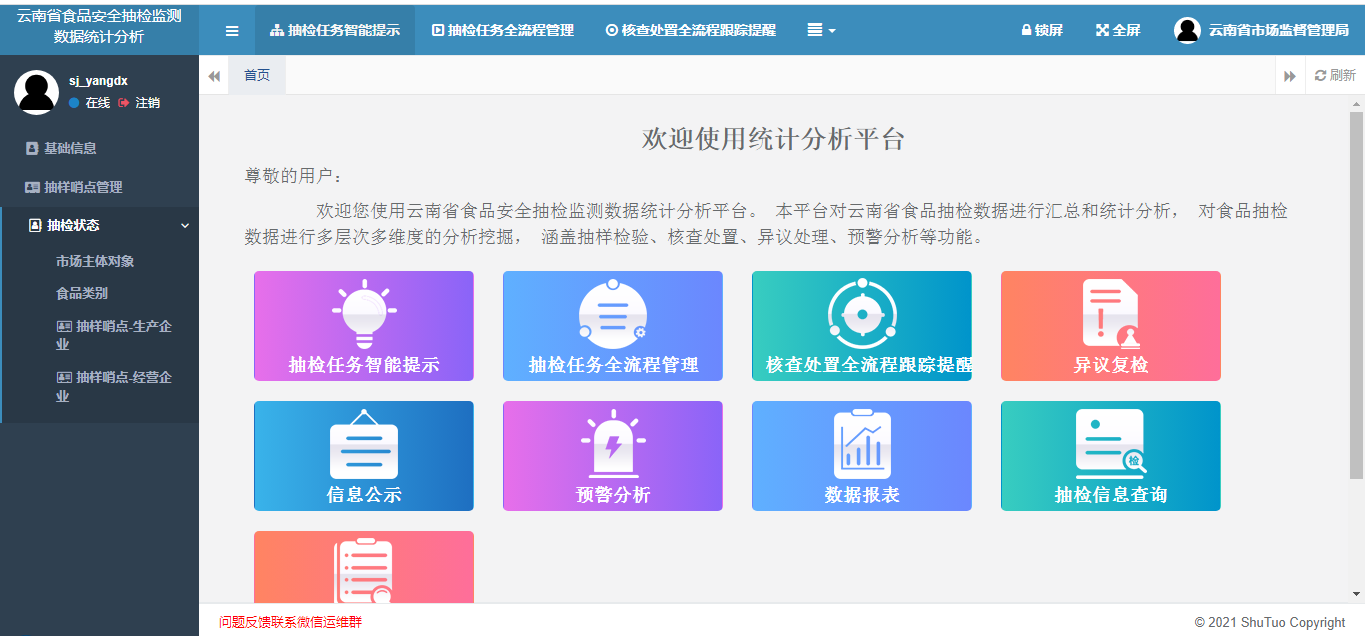The width and height of the screenshot is (1365, 636).
Task: Open 抽检信息查询 search card
Action: point(1111,456)
